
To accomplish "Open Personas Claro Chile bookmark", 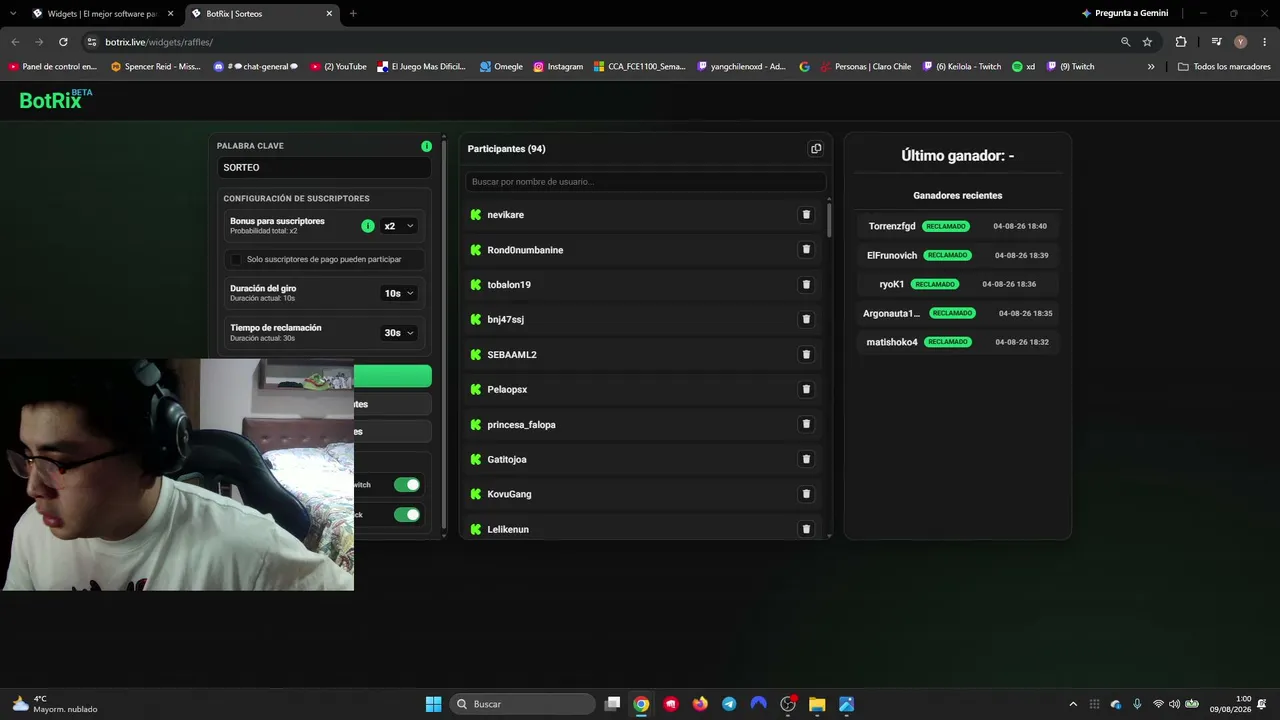I will [865, 67].
